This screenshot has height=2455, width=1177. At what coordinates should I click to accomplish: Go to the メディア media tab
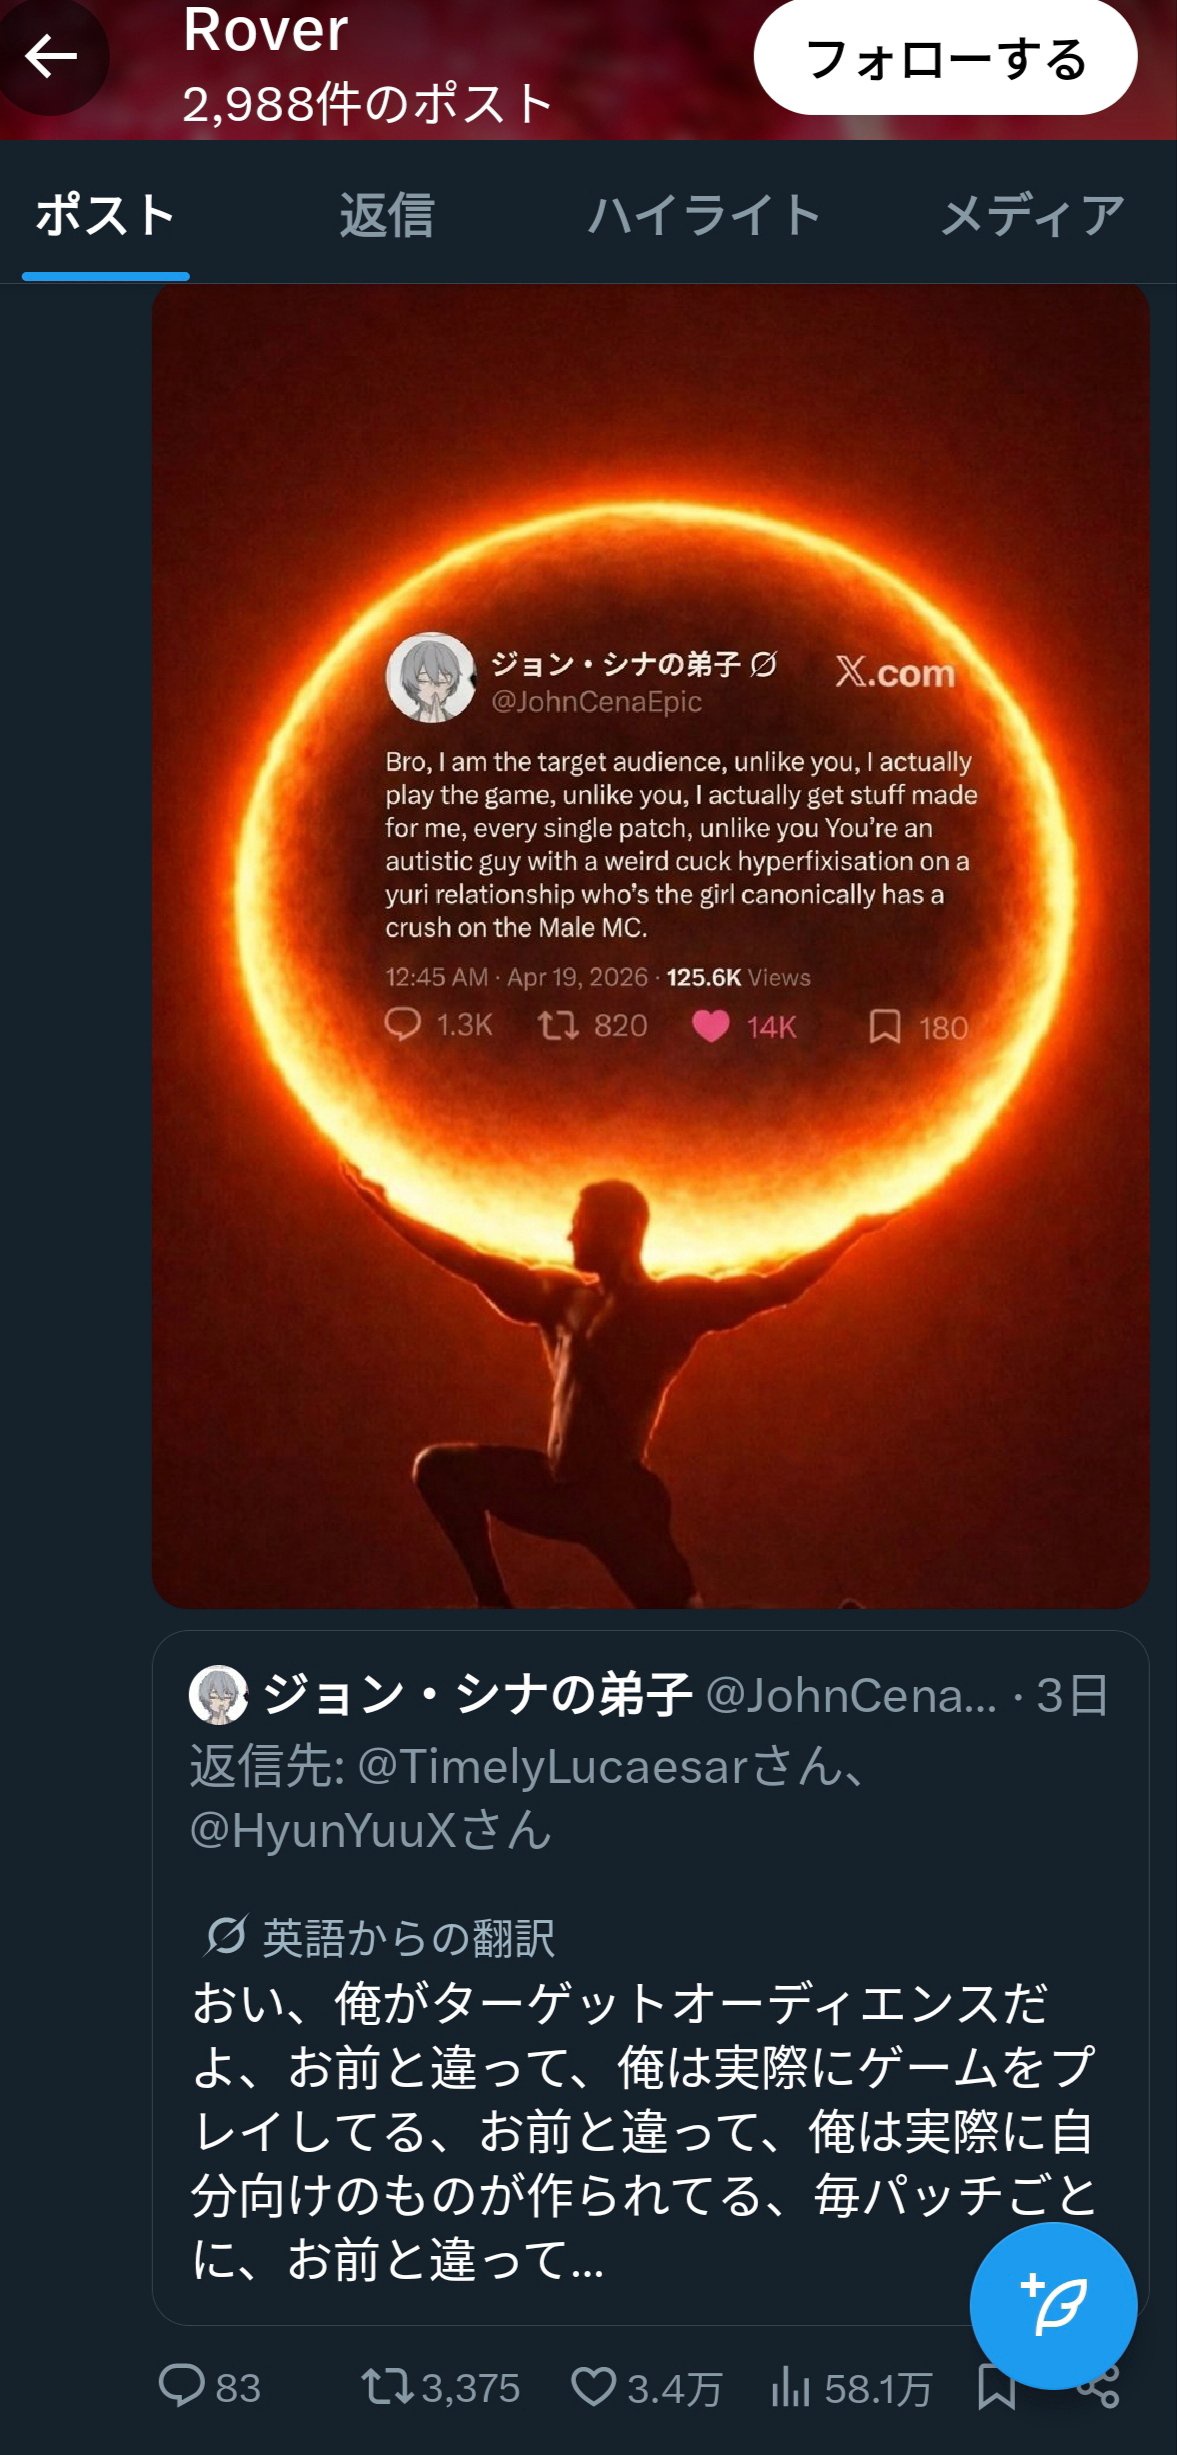[1032, 216]
